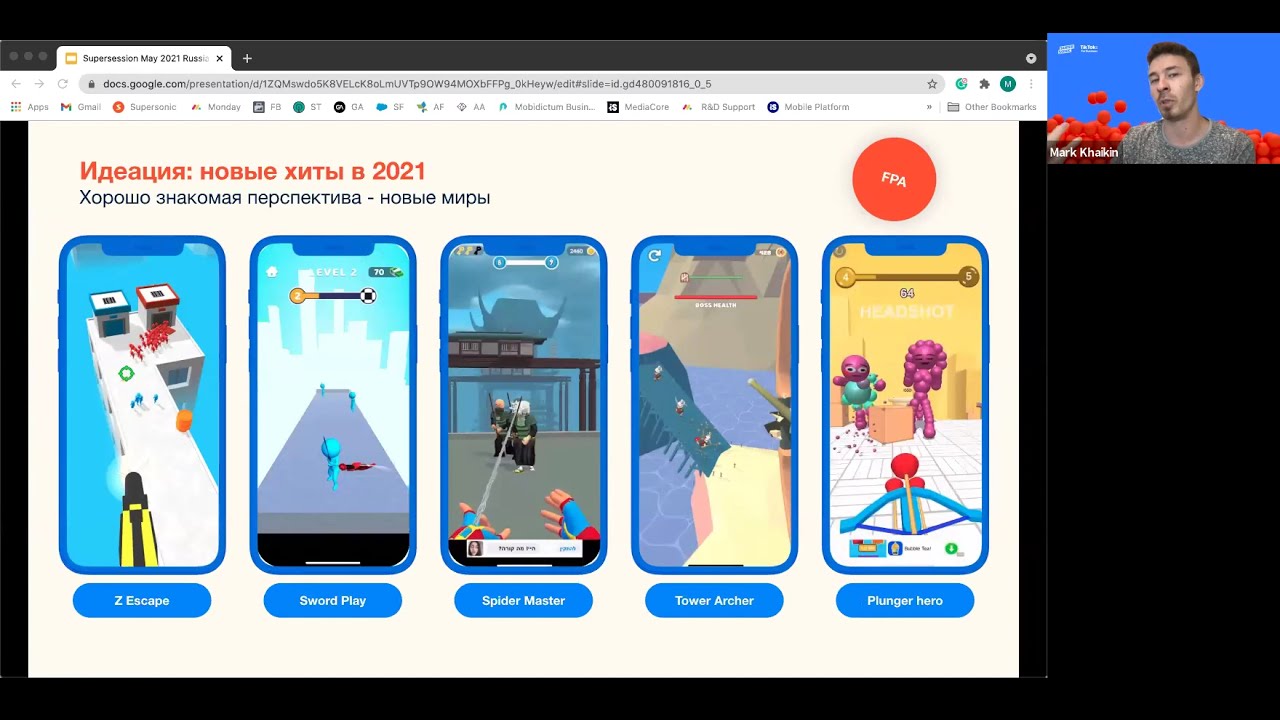Open the SF Salesforce bookmark

click(x=390, y=107)
